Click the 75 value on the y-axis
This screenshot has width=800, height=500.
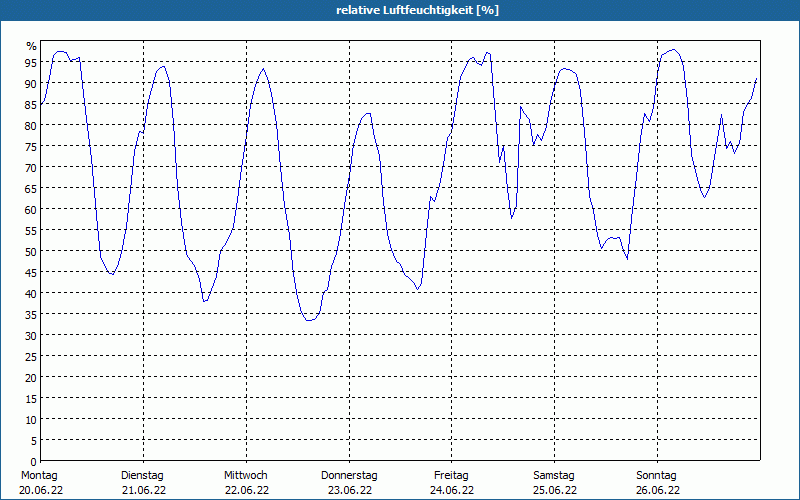(31, 146)
